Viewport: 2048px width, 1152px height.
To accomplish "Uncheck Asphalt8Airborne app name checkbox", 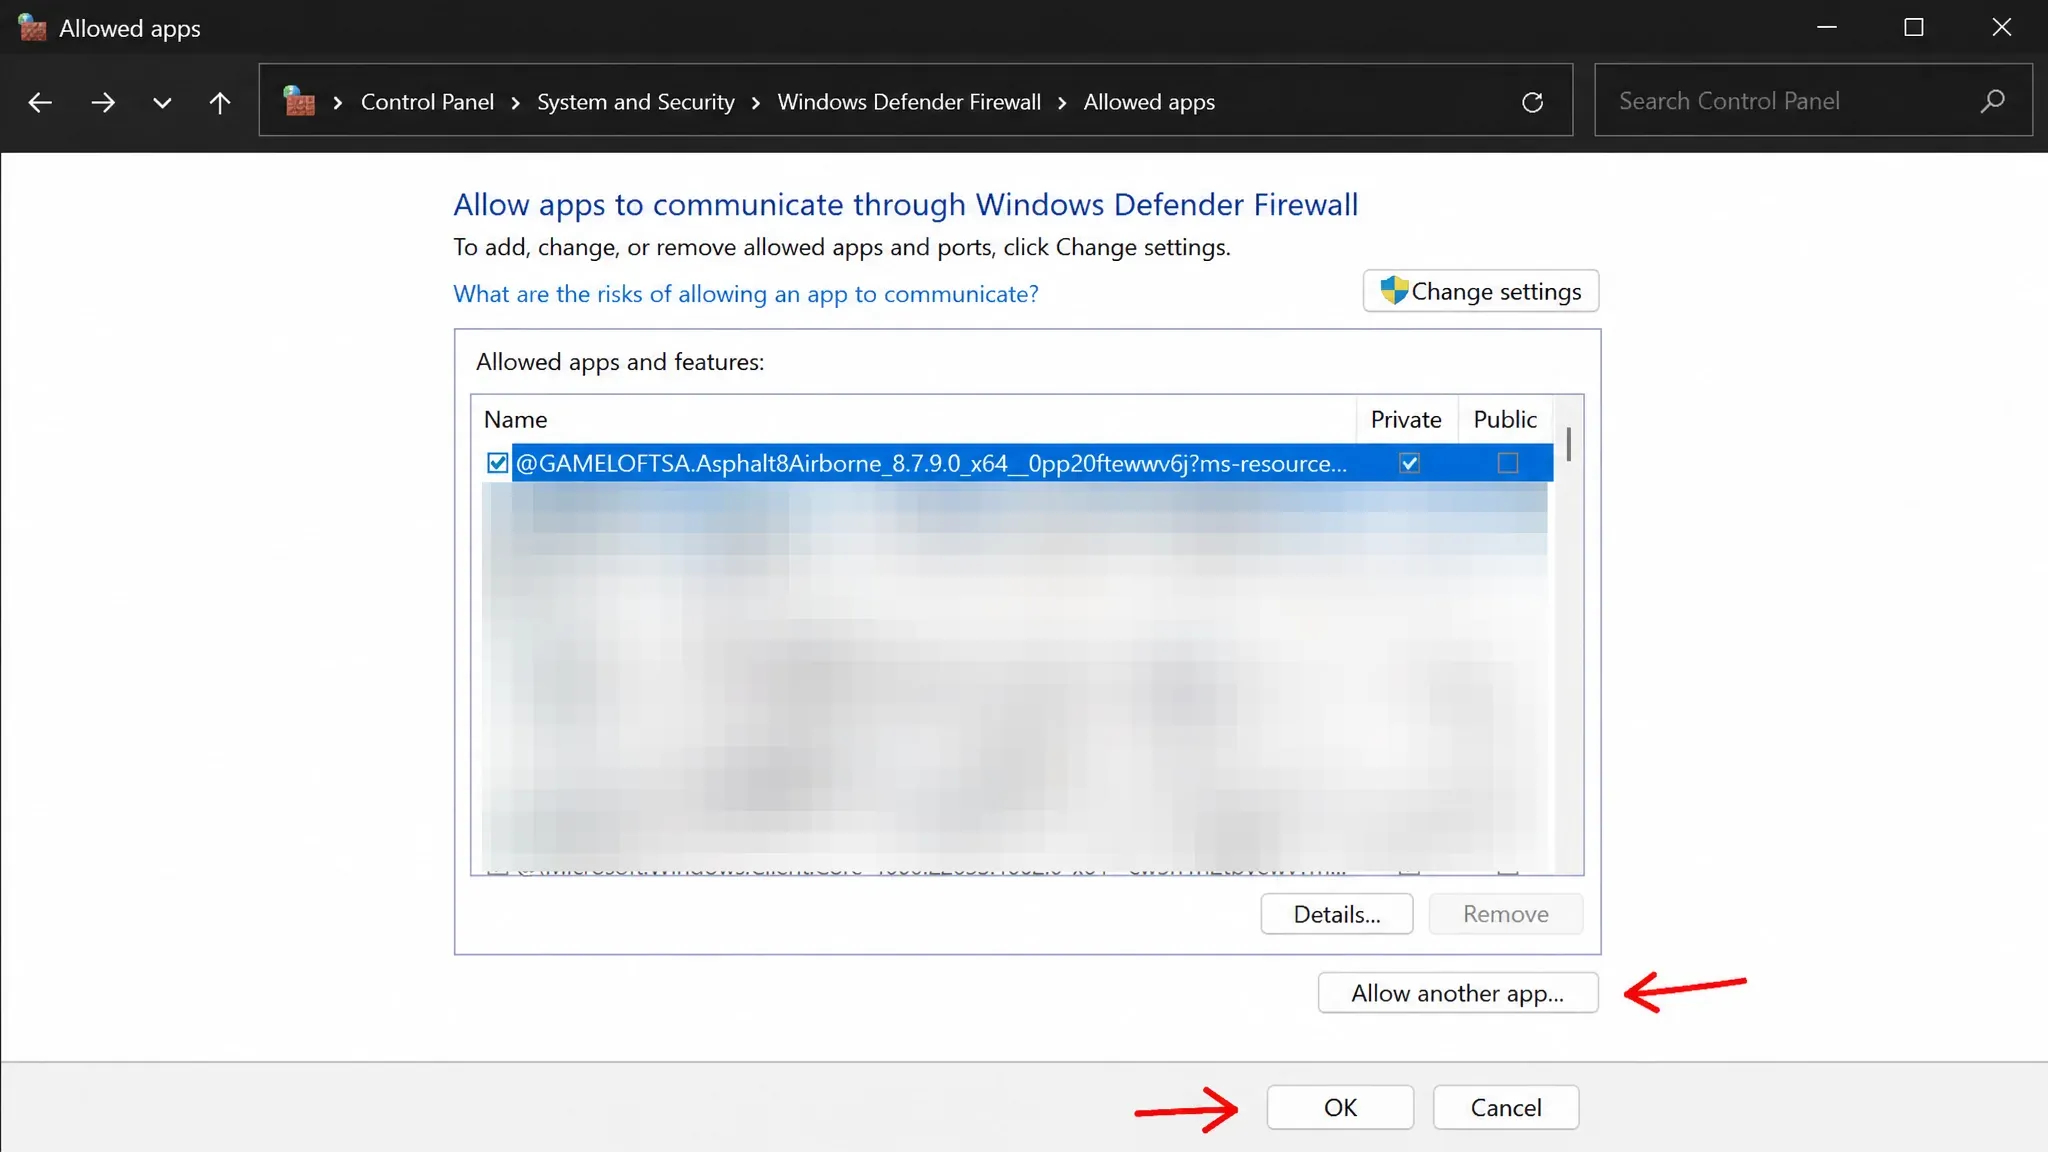I will point(497,463).
